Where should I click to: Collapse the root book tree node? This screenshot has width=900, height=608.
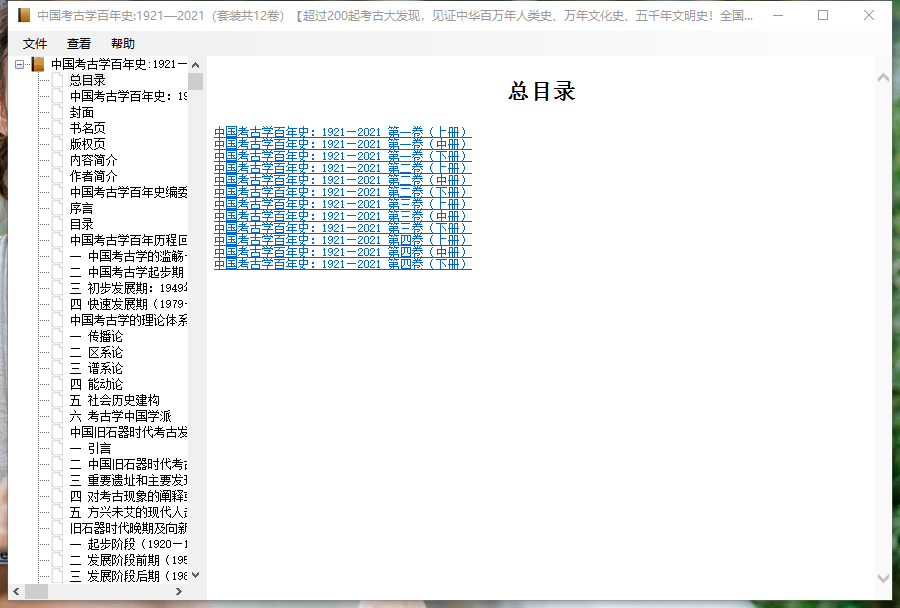coord(20,64)
